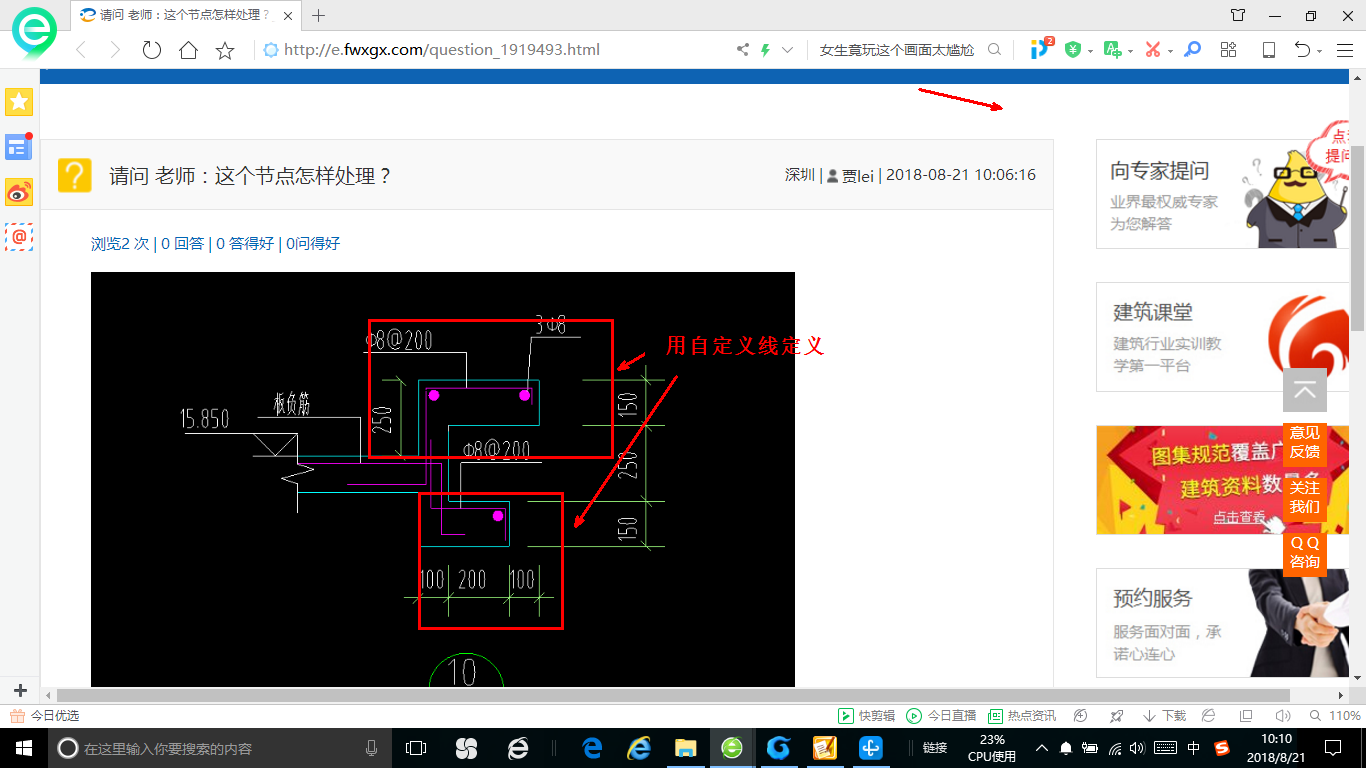This screenshot has width=1366, height=768.
Task: Open the Weibo icon in left sidebar
Action: [19, 192]
